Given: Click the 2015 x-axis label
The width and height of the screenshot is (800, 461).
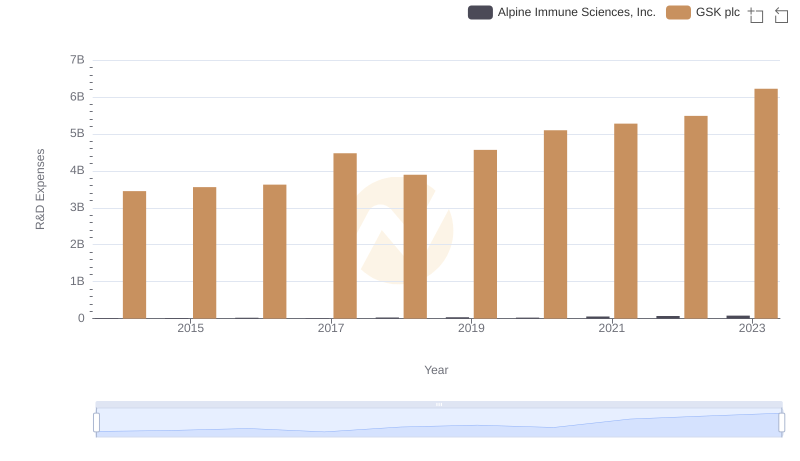Looking at the screenshot, I should tap(190, 328).
